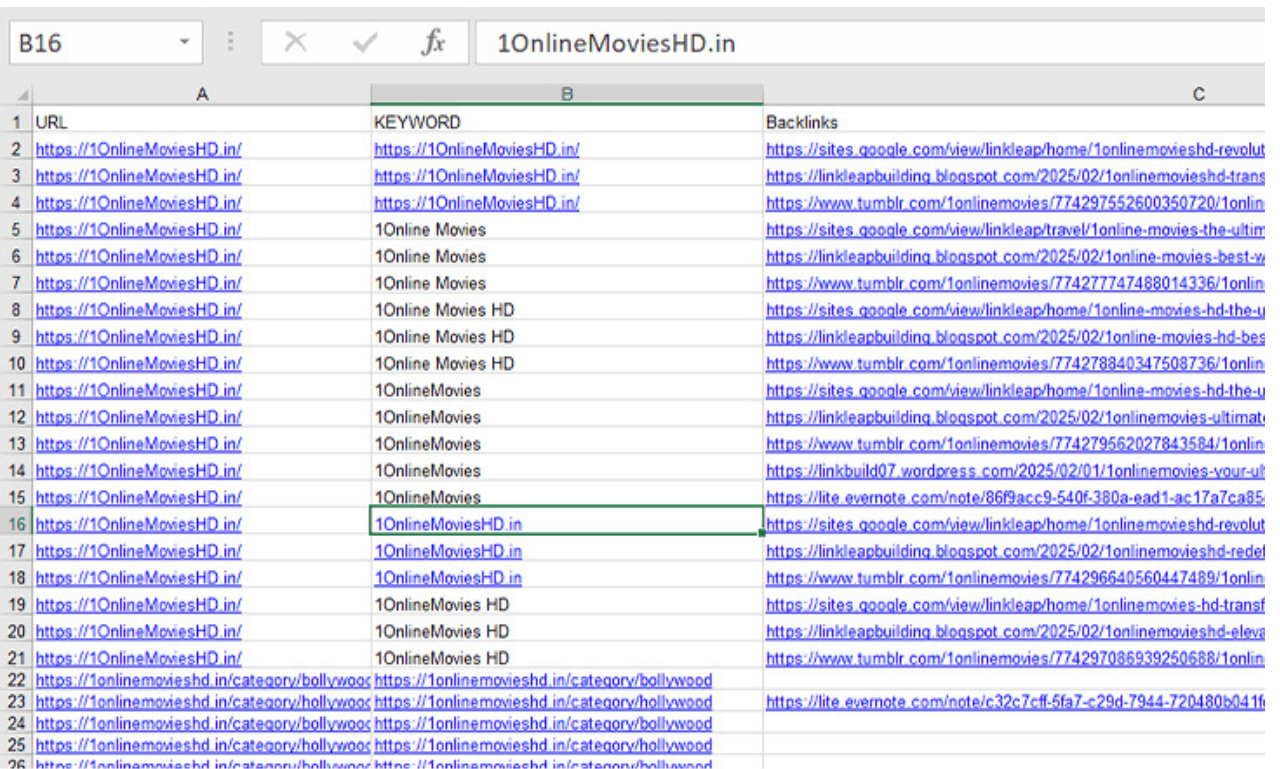Click the Name Box showing B16

pos(90,44)
